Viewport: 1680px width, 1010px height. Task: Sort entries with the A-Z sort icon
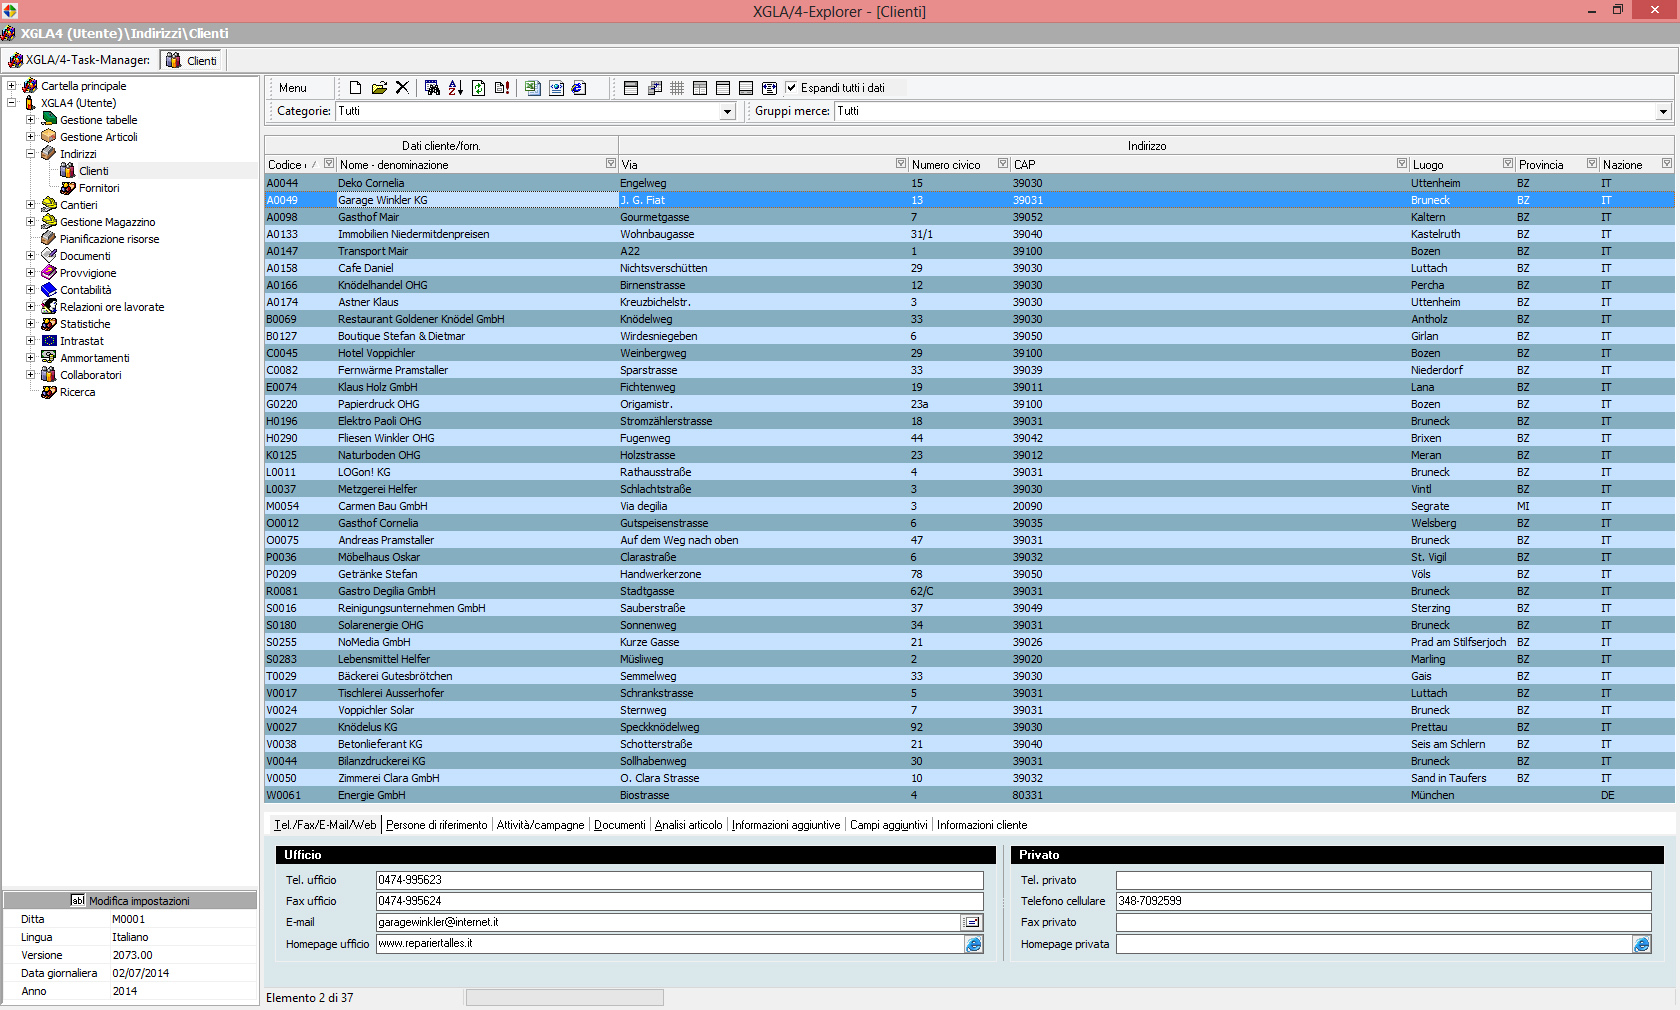click(x=455, y=88)
